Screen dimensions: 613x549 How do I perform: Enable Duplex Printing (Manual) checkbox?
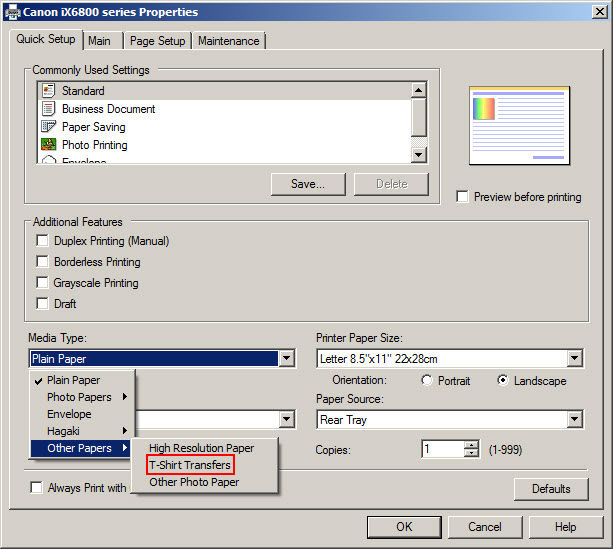[x=42, y=241]
